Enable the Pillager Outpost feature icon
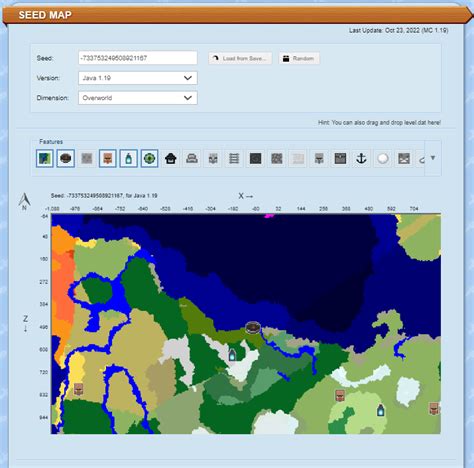The image size is (474, 468). [x=213, y=158]
